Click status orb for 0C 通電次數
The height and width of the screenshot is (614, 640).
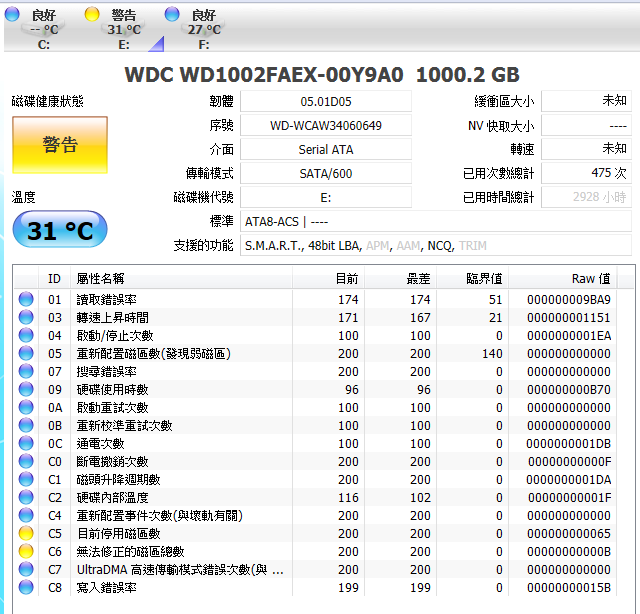tap(26, 443)
